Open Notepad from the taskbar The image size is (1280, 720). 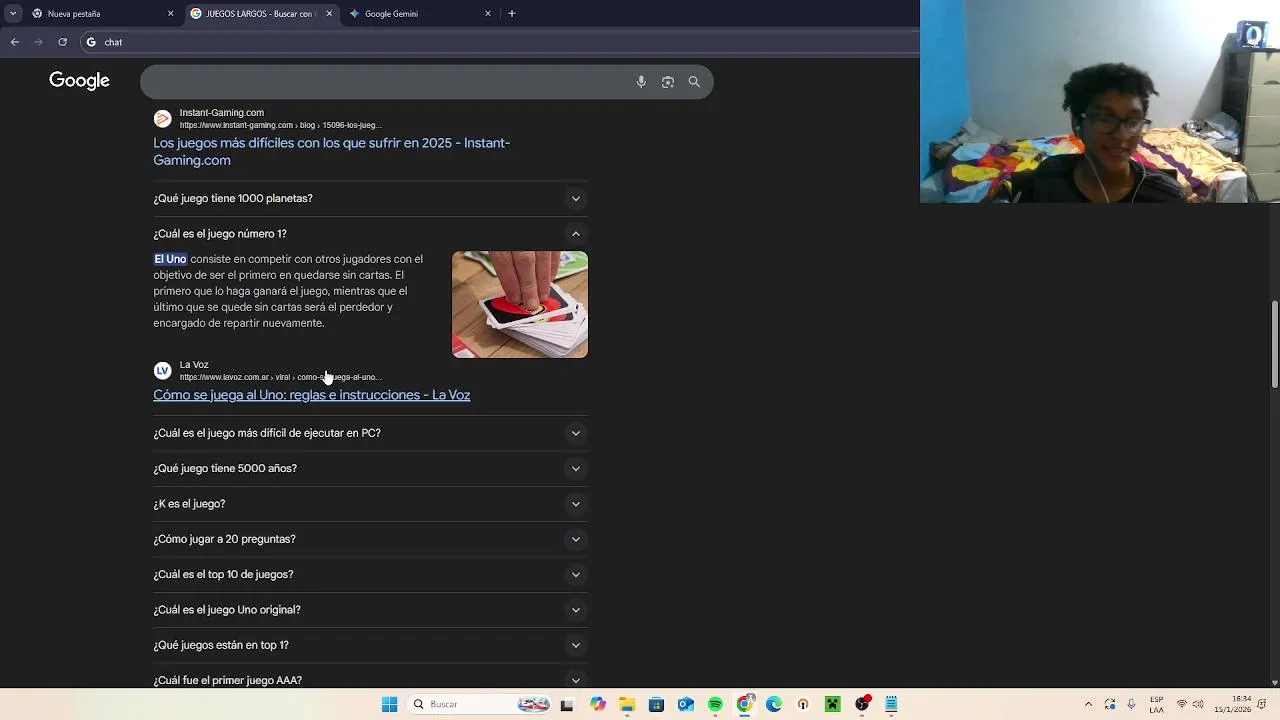pos(891,704)
